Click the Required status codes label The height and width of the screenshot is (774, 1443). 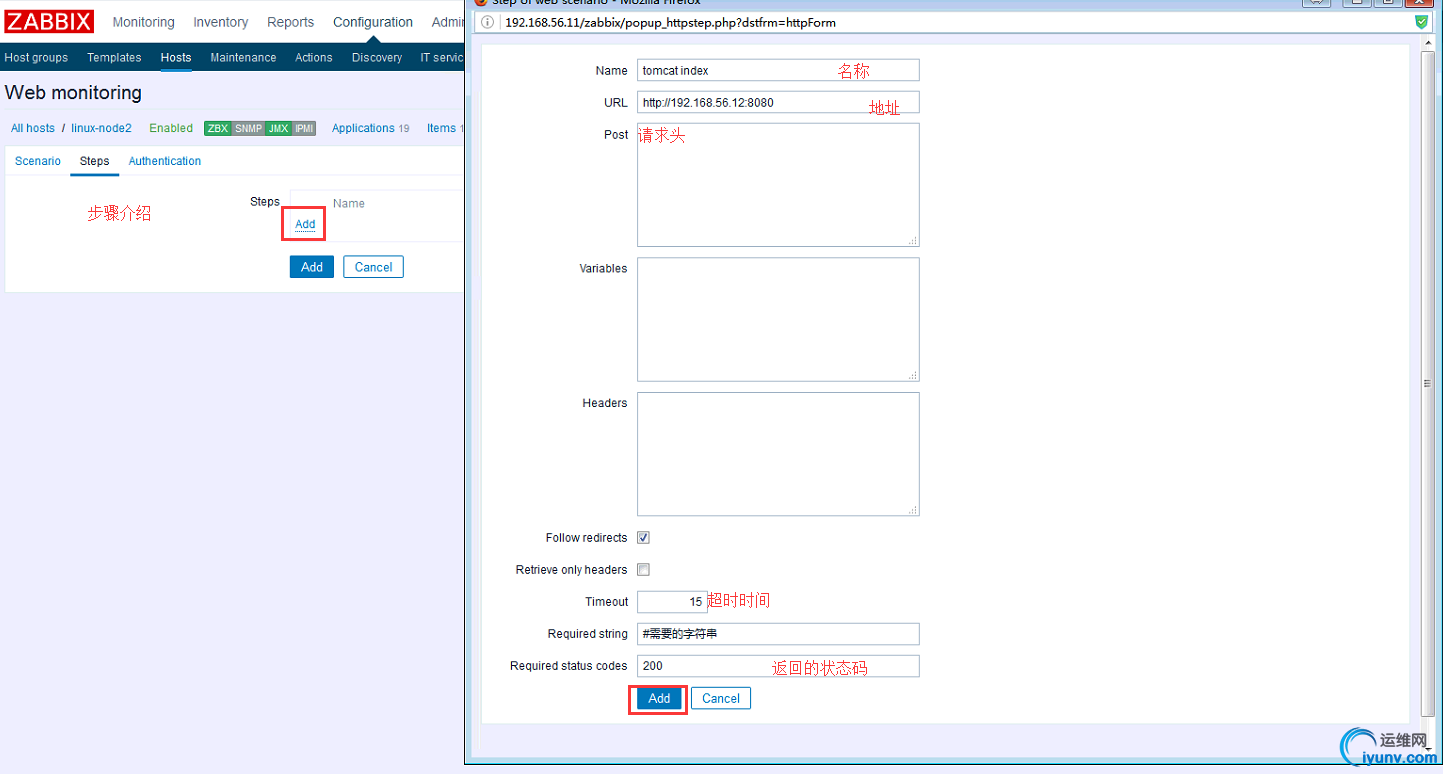569,666
